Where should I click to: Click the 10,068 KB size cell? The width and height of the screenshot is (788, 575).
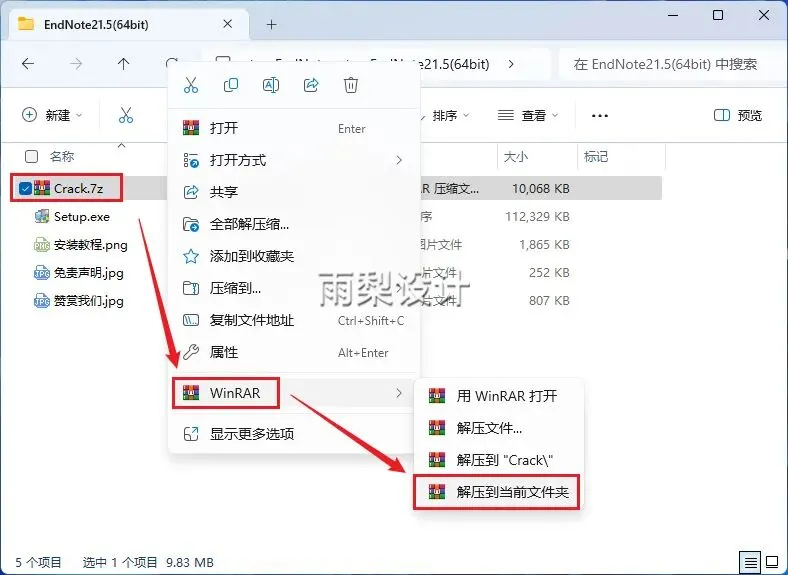tap(541, 188)
